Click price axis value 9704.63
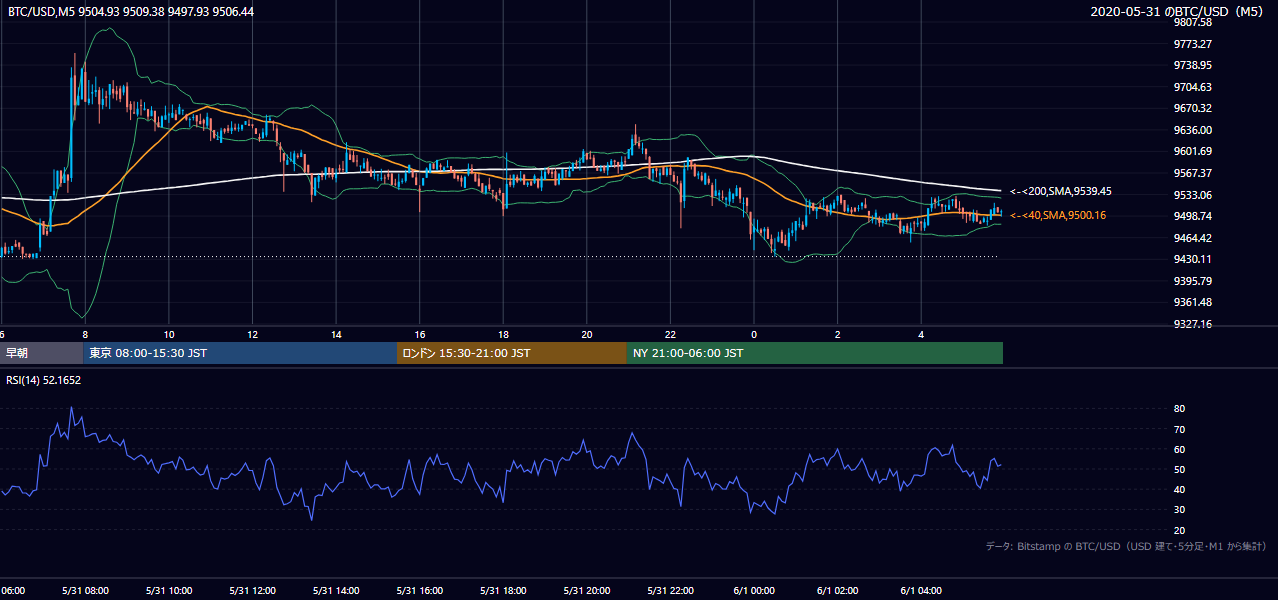Image resolution: width=1278 pixels, height=600 pixels. [x=1193, y=87]
